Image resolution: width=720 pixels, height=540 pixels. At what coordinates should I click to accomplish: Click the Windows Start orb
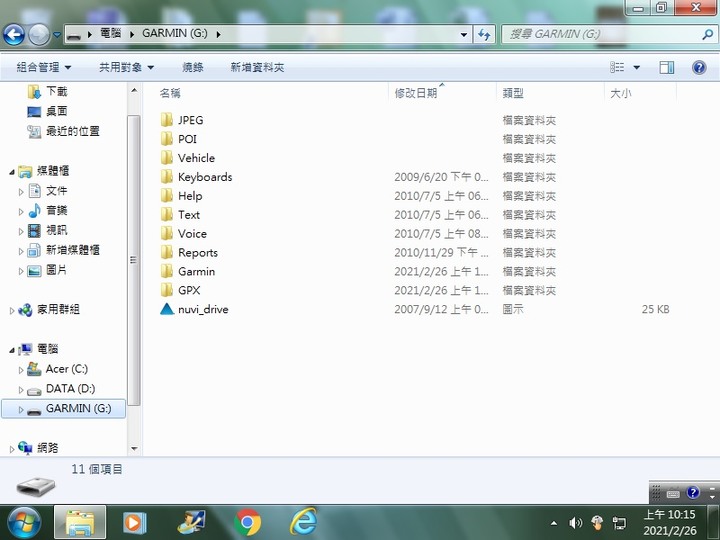24,523
